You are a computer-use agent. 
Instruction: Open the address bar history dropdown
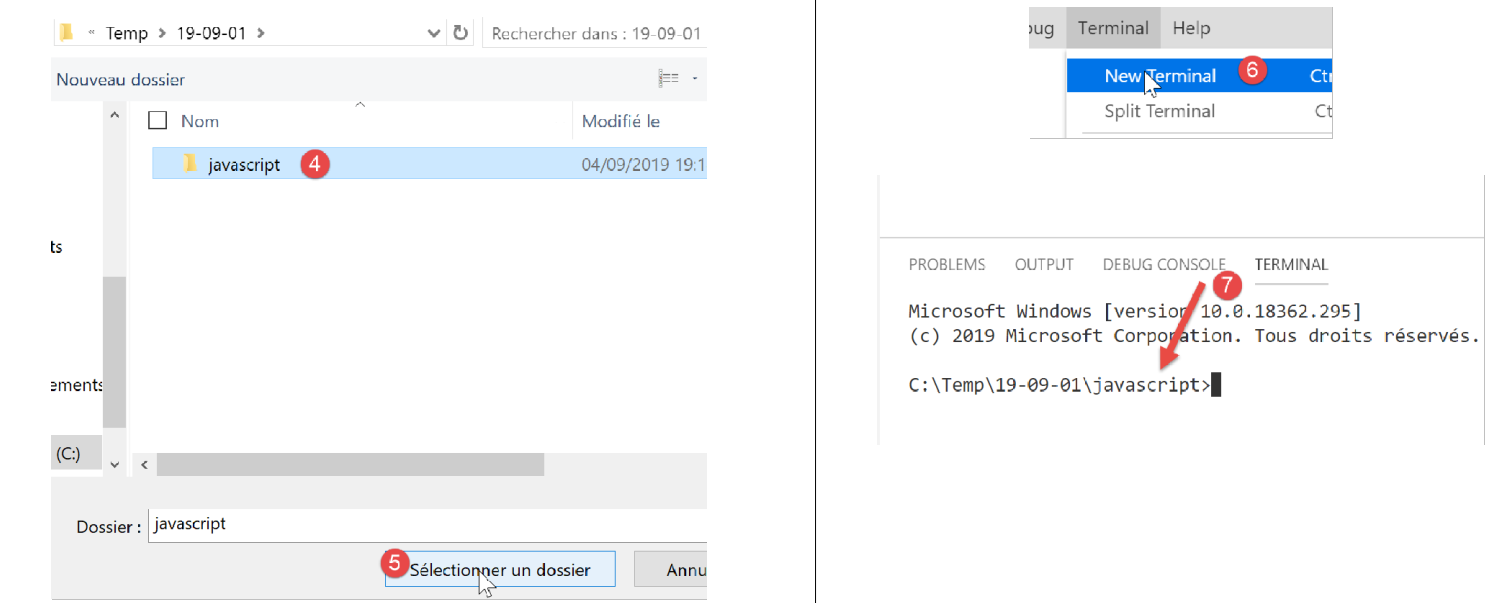tap(434, 33)
